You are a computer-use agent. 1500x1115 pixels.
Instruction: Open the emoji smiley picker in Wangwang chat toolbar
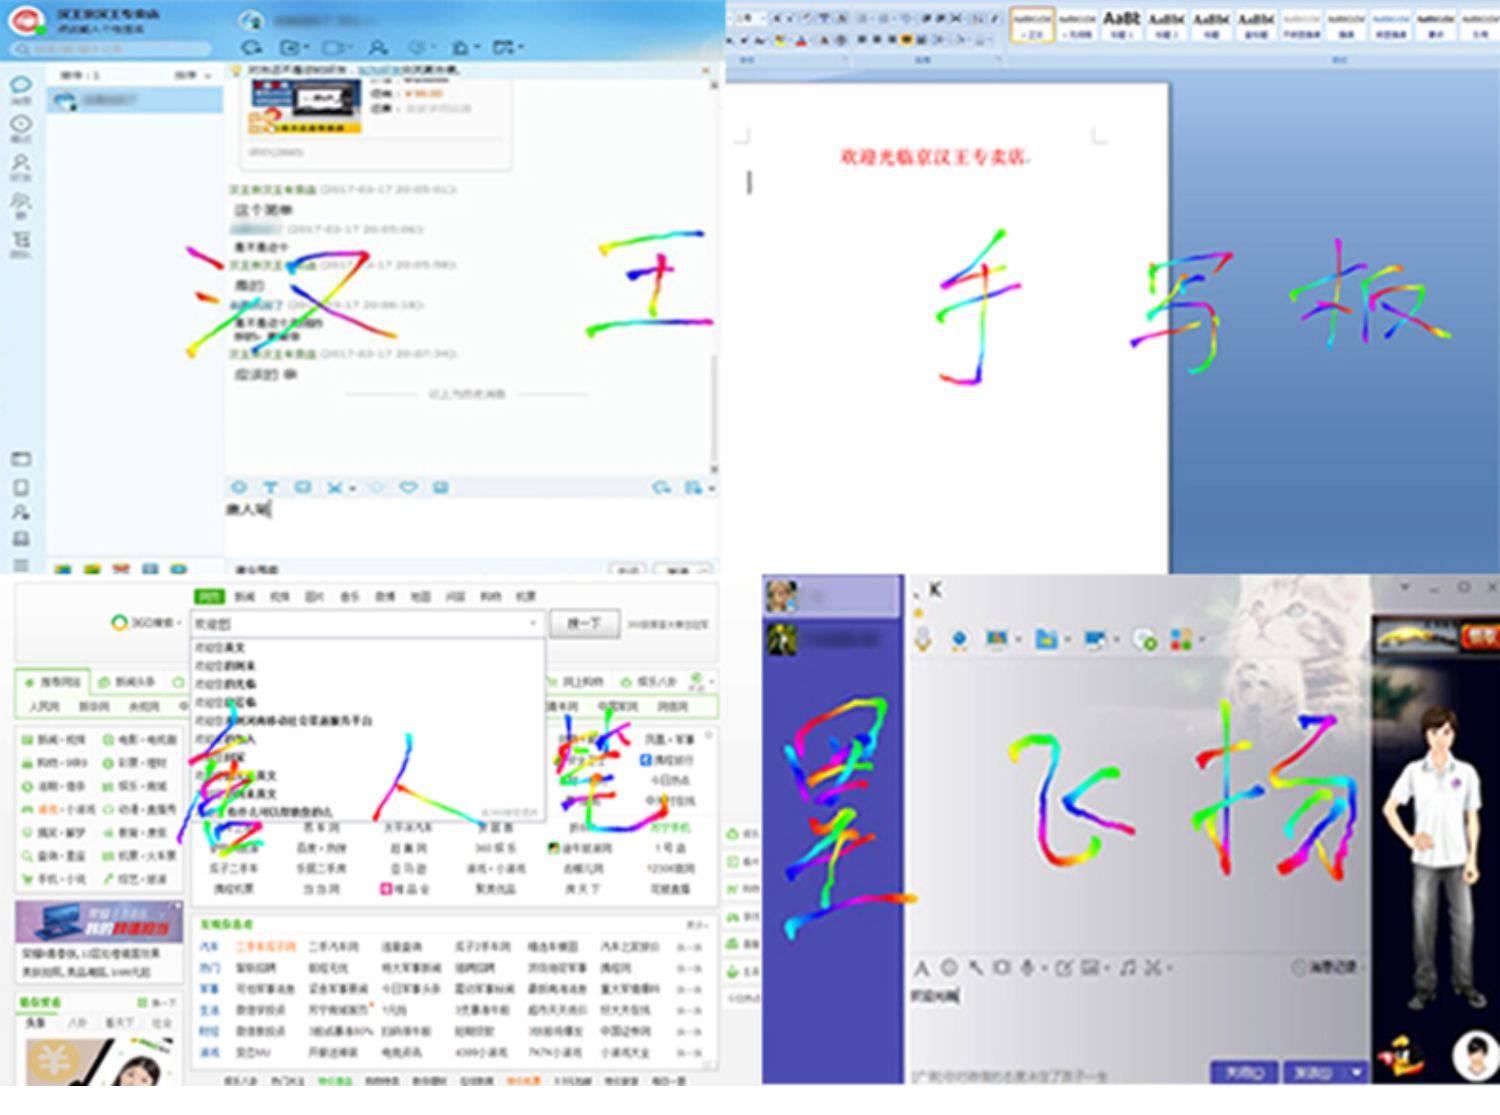(239, 487)
